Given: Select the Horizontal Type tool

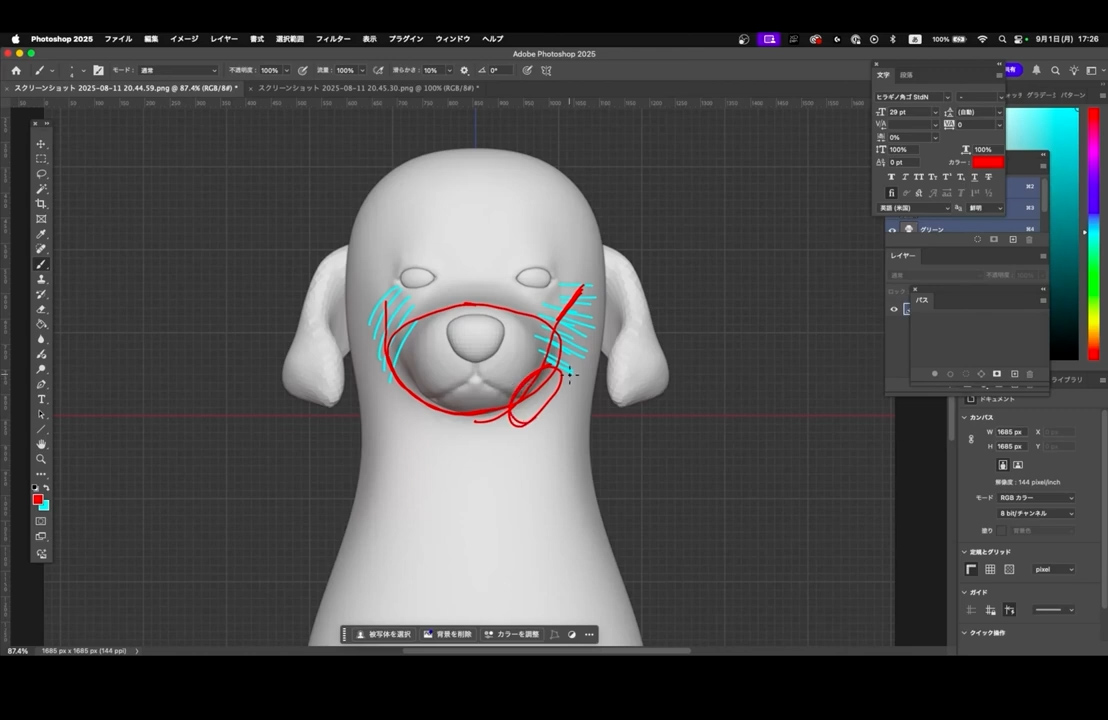Looking at the screenshot, I should coord(41,399).
